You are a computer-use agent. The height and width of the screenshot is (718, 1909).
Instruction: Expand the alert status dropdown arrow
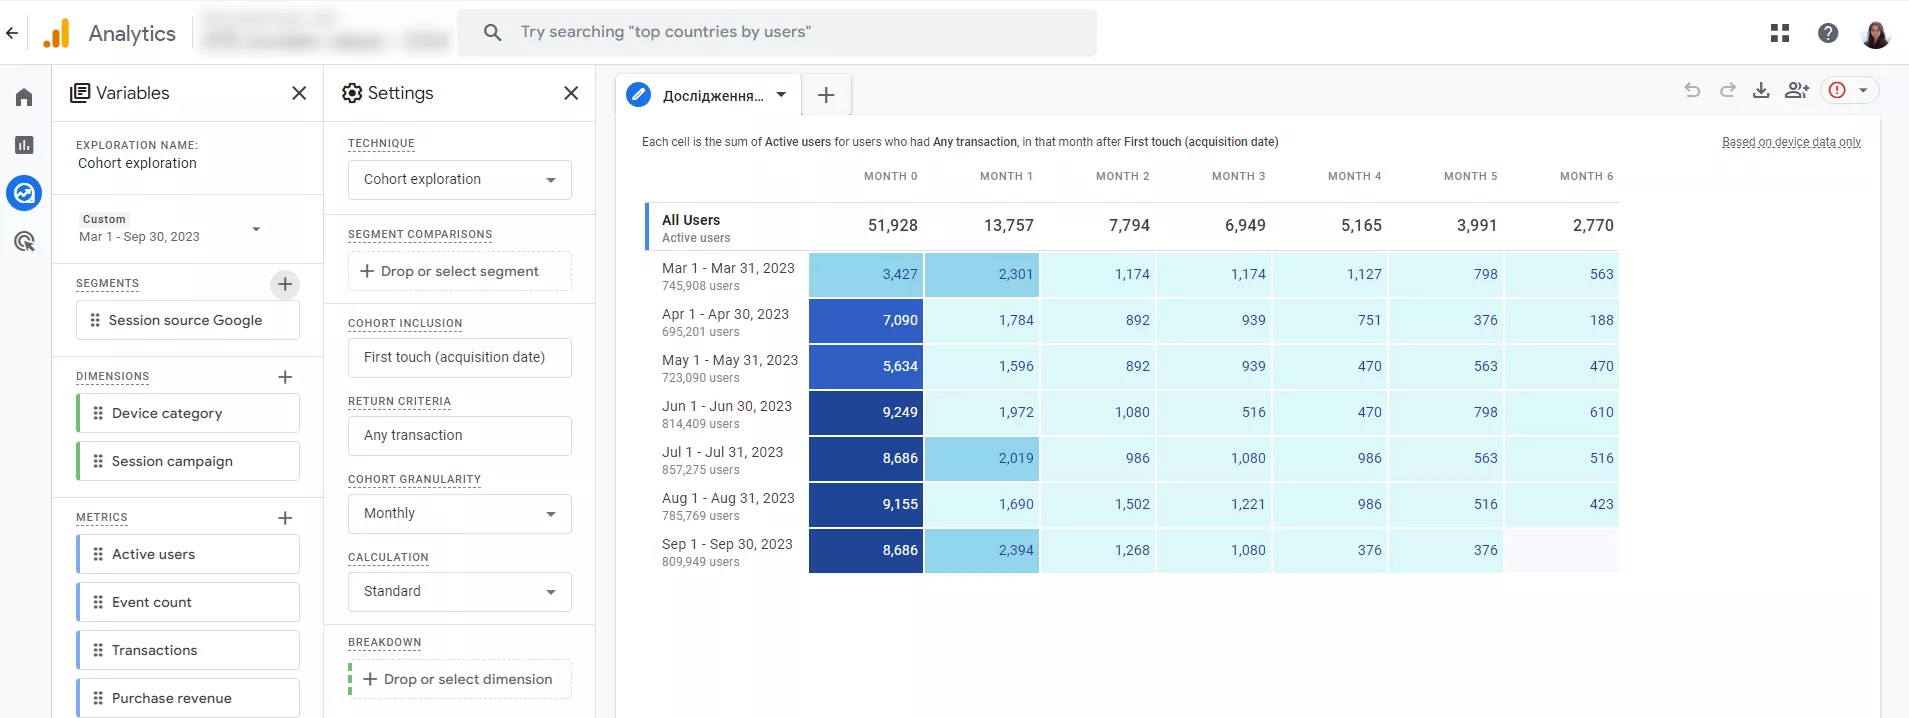tap(1863, 90)
